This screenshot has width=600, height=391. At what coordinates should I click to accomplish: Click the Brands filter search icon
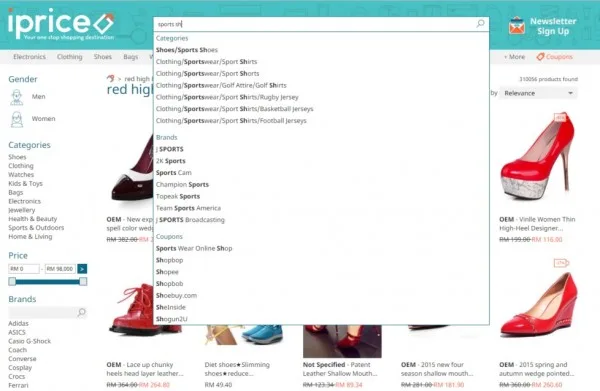(82, 312)
